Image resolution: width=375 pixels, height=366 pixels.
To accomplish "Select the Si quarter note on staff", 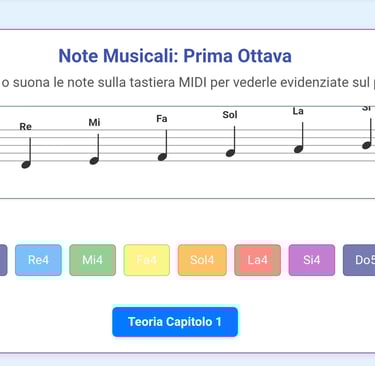I will [367, 134].
